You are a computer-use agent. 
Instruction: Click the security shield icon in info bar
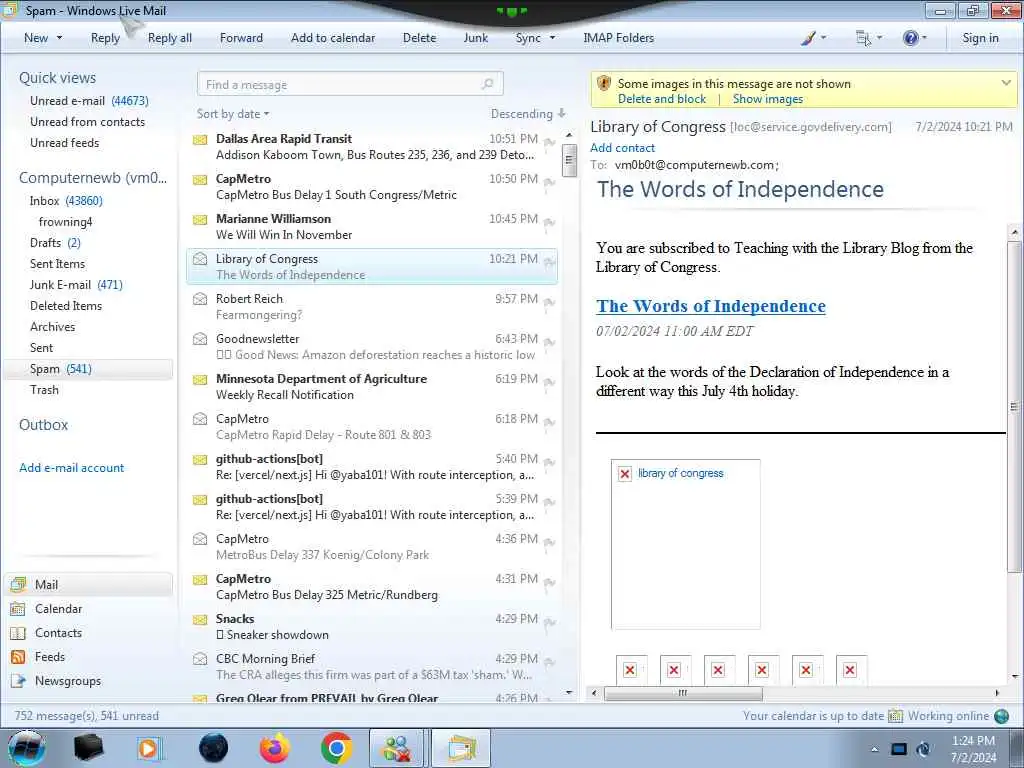click(604, 83)
